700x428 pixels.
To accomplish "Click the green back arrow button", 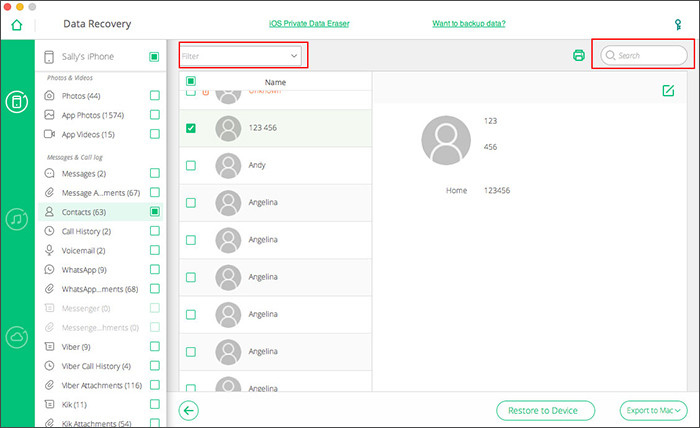I will point(190,410).
